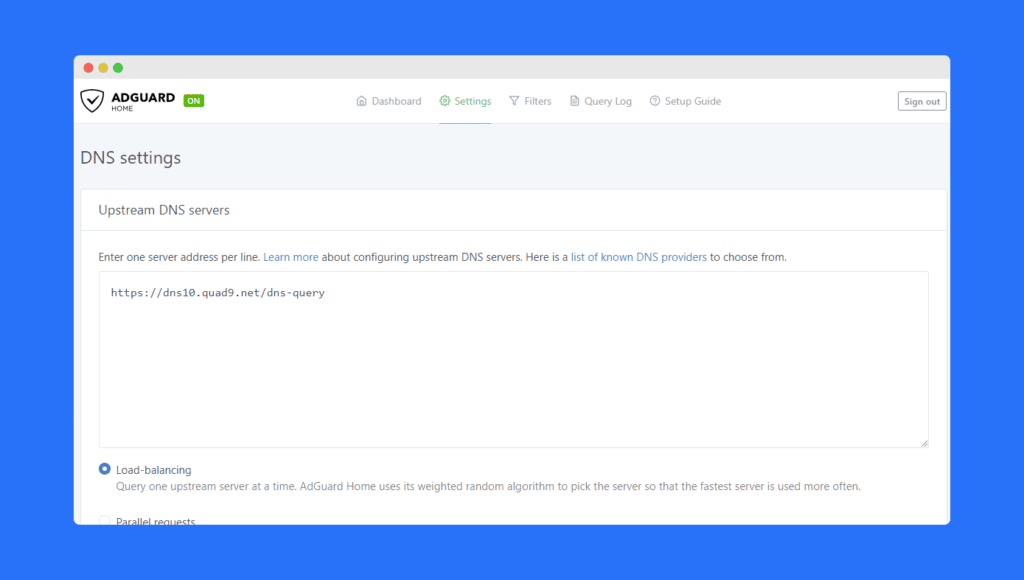Open the Settings text menu
This screenshot has height=580, width=1024.
coord(473,101)
